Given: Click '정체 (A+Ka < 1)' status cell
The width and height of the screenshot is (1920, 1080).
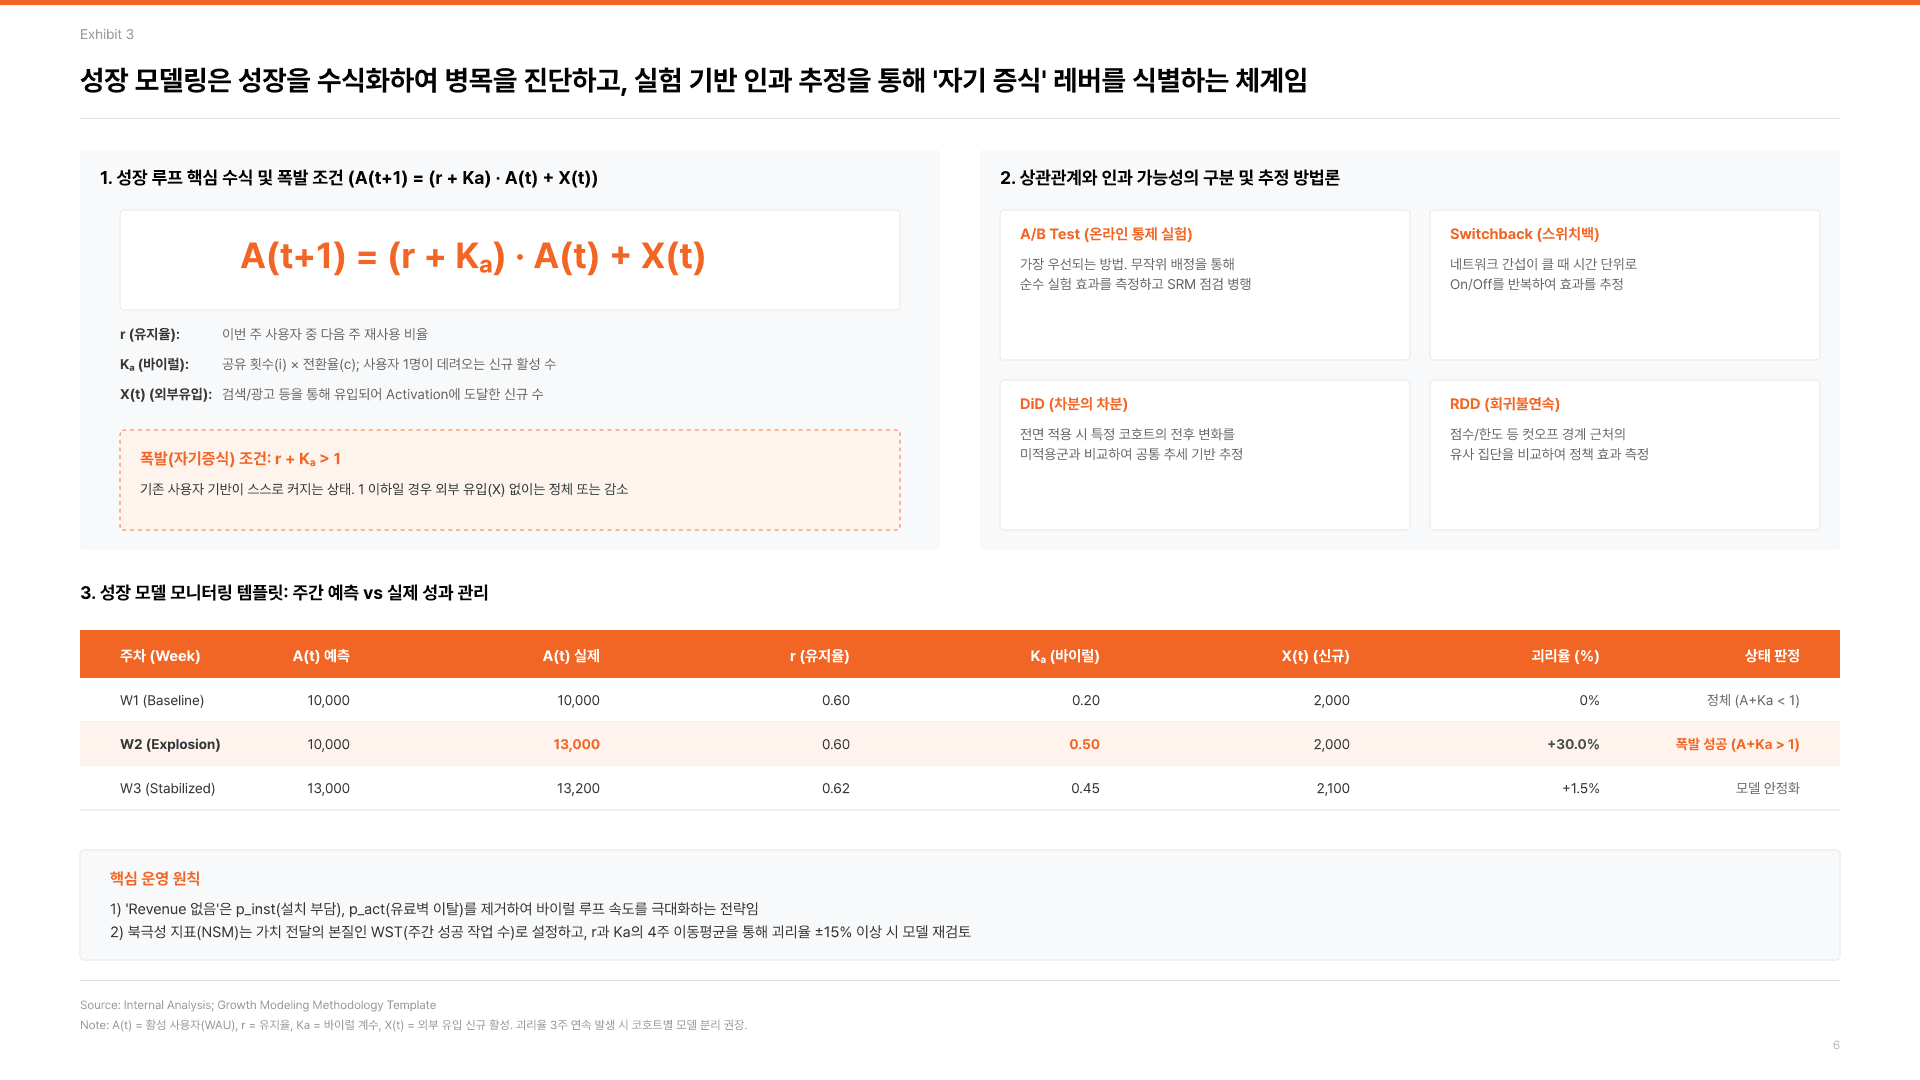Looking at the screenshot, I should click(1753, 700).
